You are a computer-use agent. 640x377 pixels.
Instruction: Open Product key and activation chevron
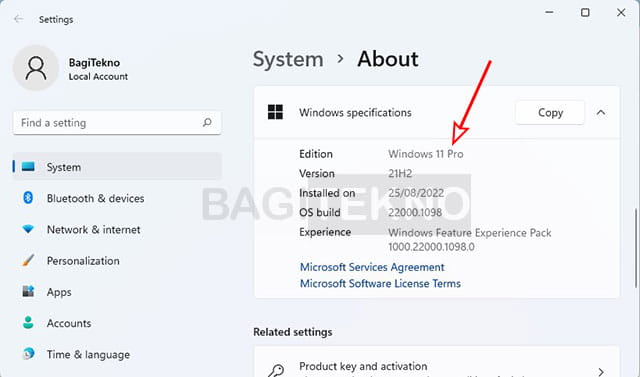(601, 372)
